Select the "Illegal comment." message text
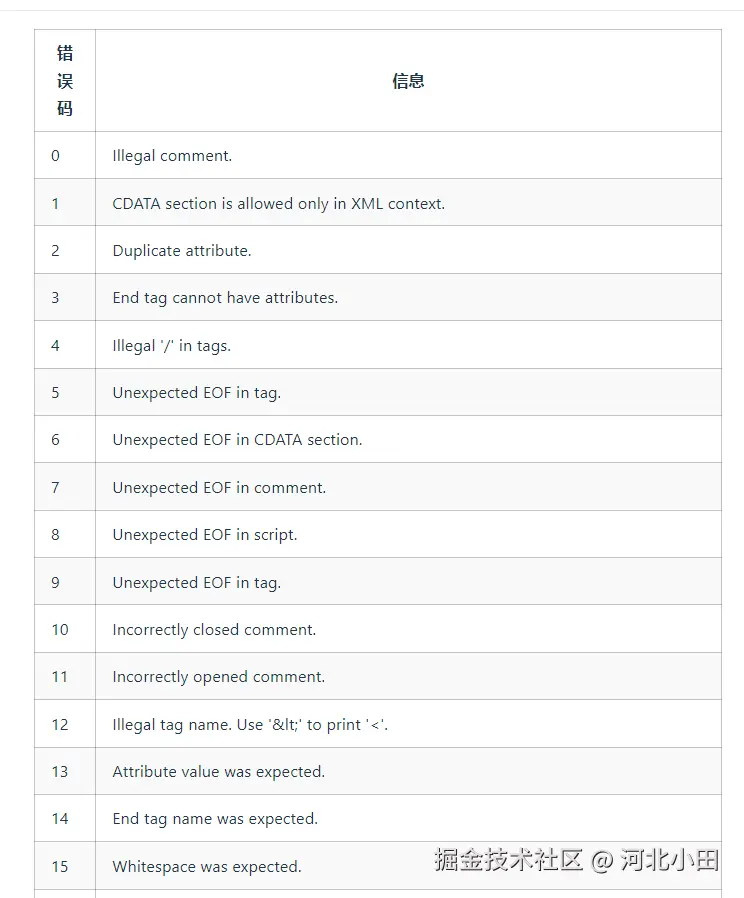 pos(172,156)
